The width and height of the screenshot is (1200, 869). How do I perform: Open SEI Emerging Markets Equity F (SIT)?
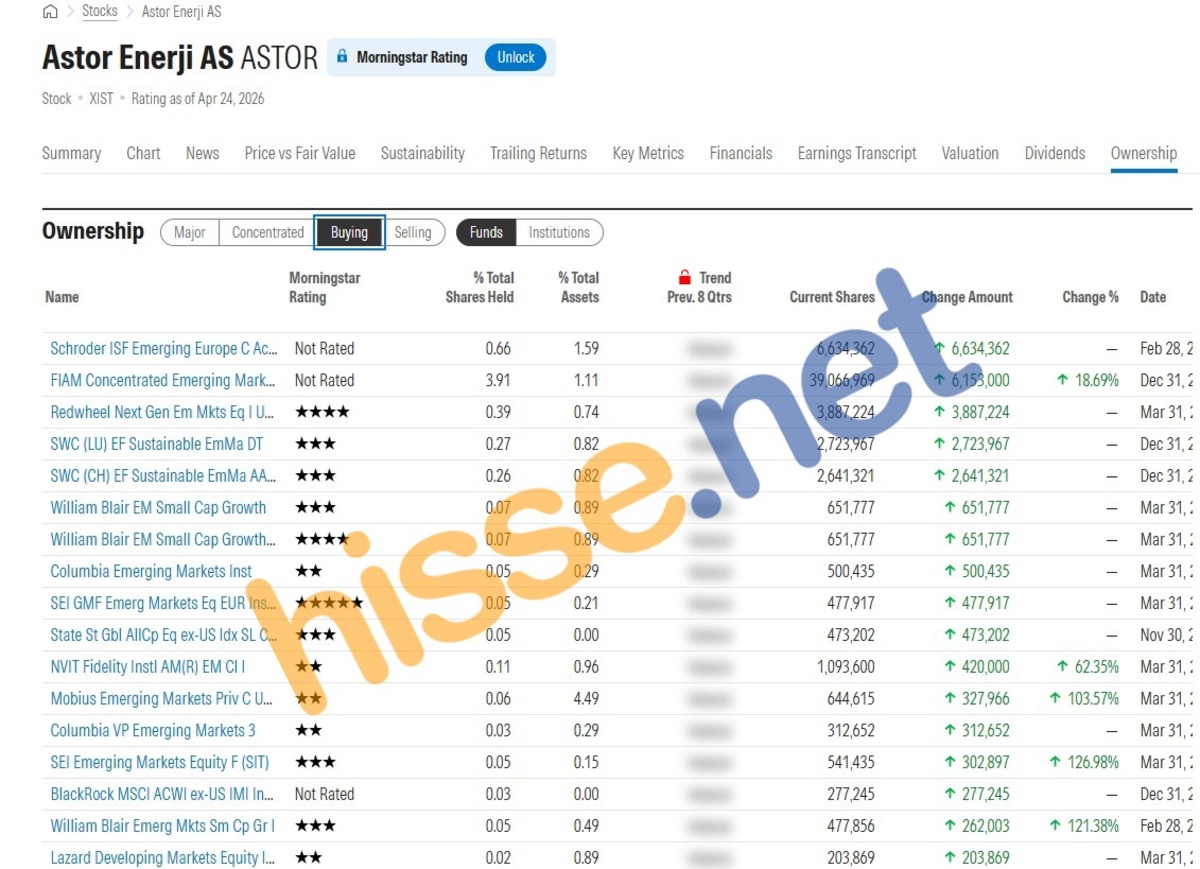tap(160, 763)
